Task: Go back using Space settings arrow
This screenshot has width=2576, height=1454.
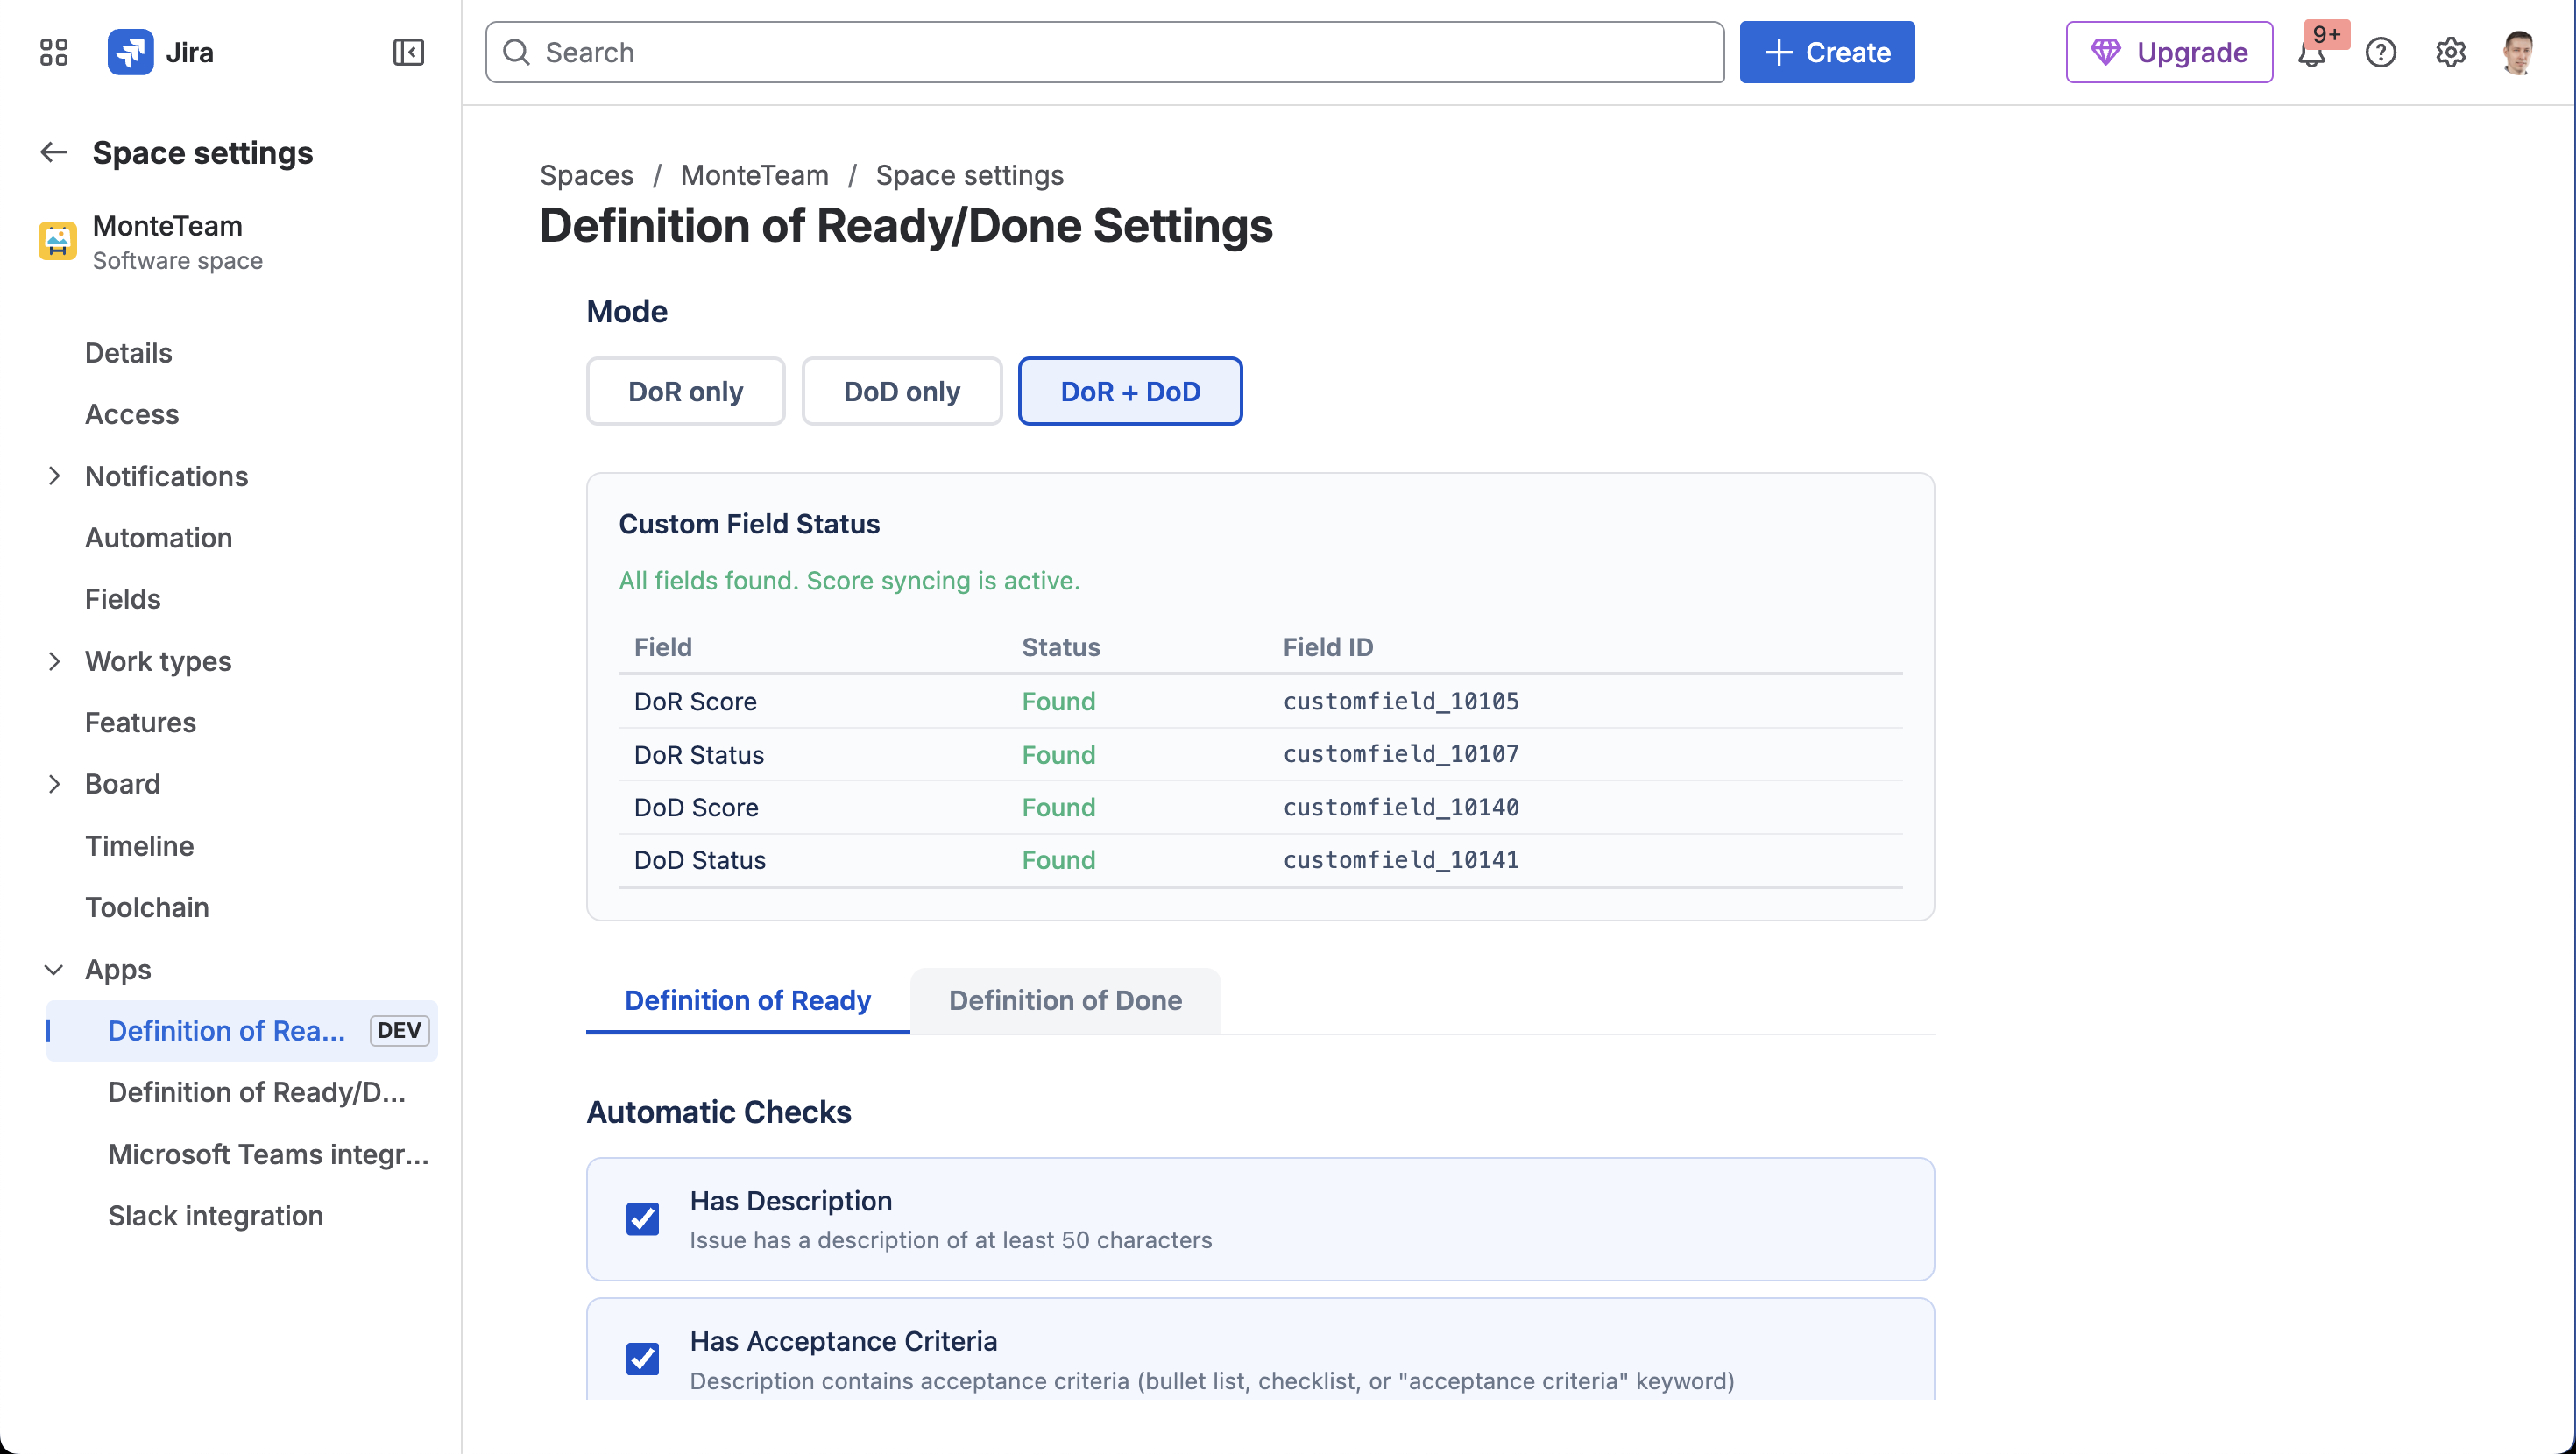Action: pyautogui.click(x=54, y=152)
